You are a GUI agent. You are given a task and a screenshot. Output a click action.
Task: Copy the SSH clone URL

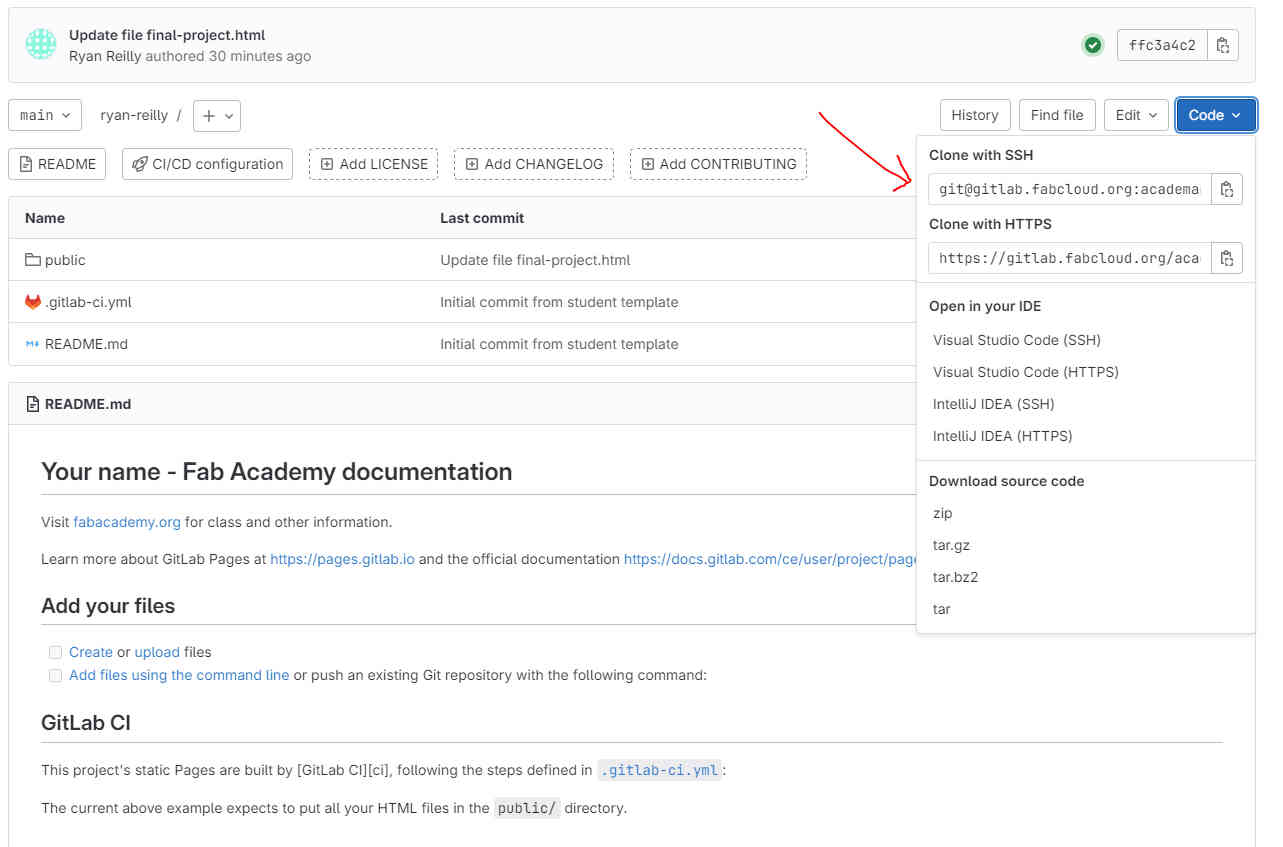1227,188
